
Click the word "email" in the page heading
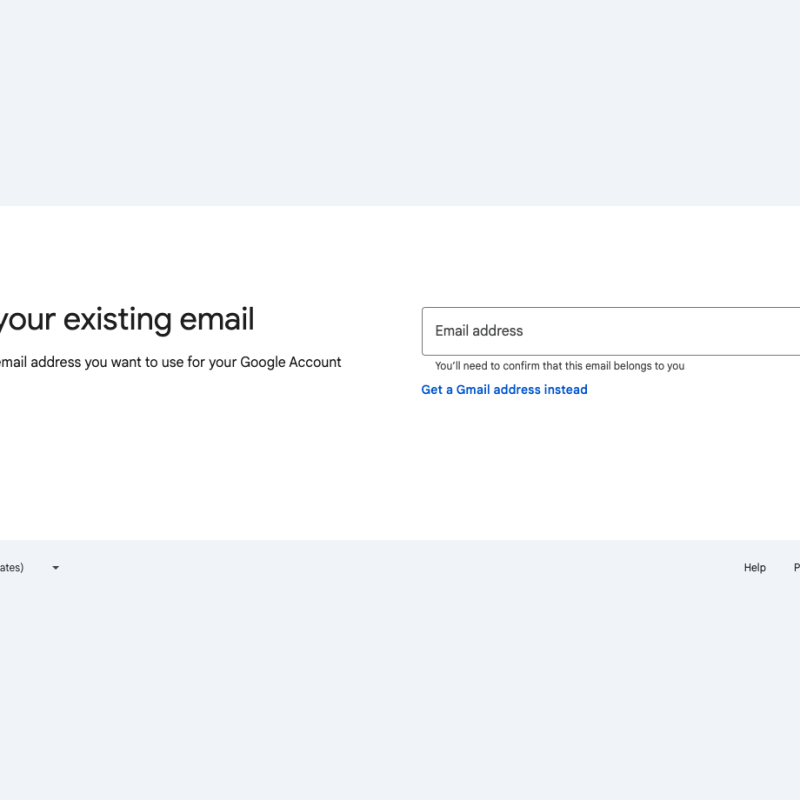click(x=216, y=320)
